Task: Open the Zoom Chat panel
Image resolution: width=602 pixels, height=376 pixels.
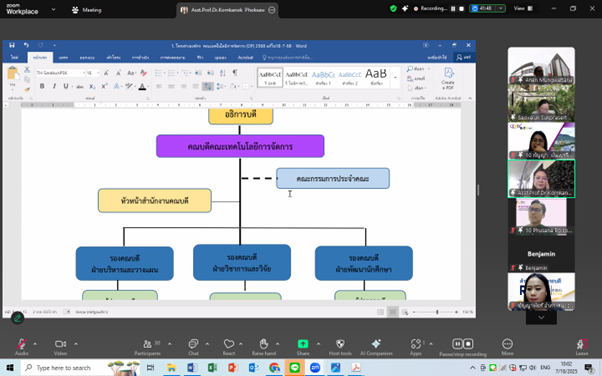Action: 193,346
